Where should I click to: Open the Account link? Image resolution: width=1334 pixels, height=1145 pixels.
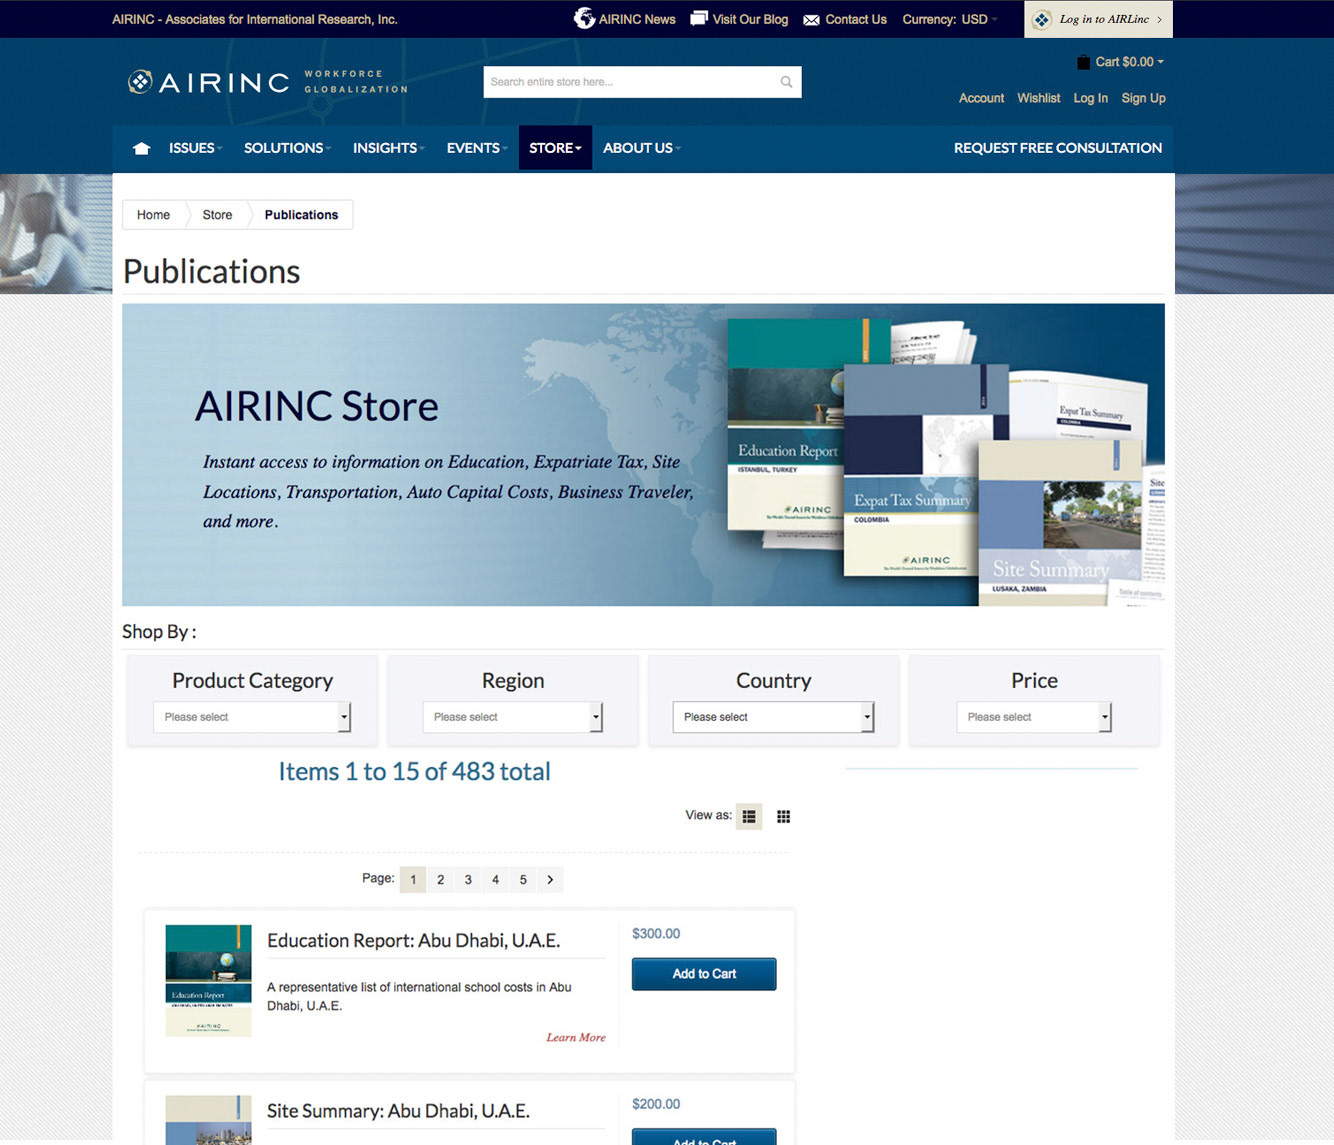[981, 98]
